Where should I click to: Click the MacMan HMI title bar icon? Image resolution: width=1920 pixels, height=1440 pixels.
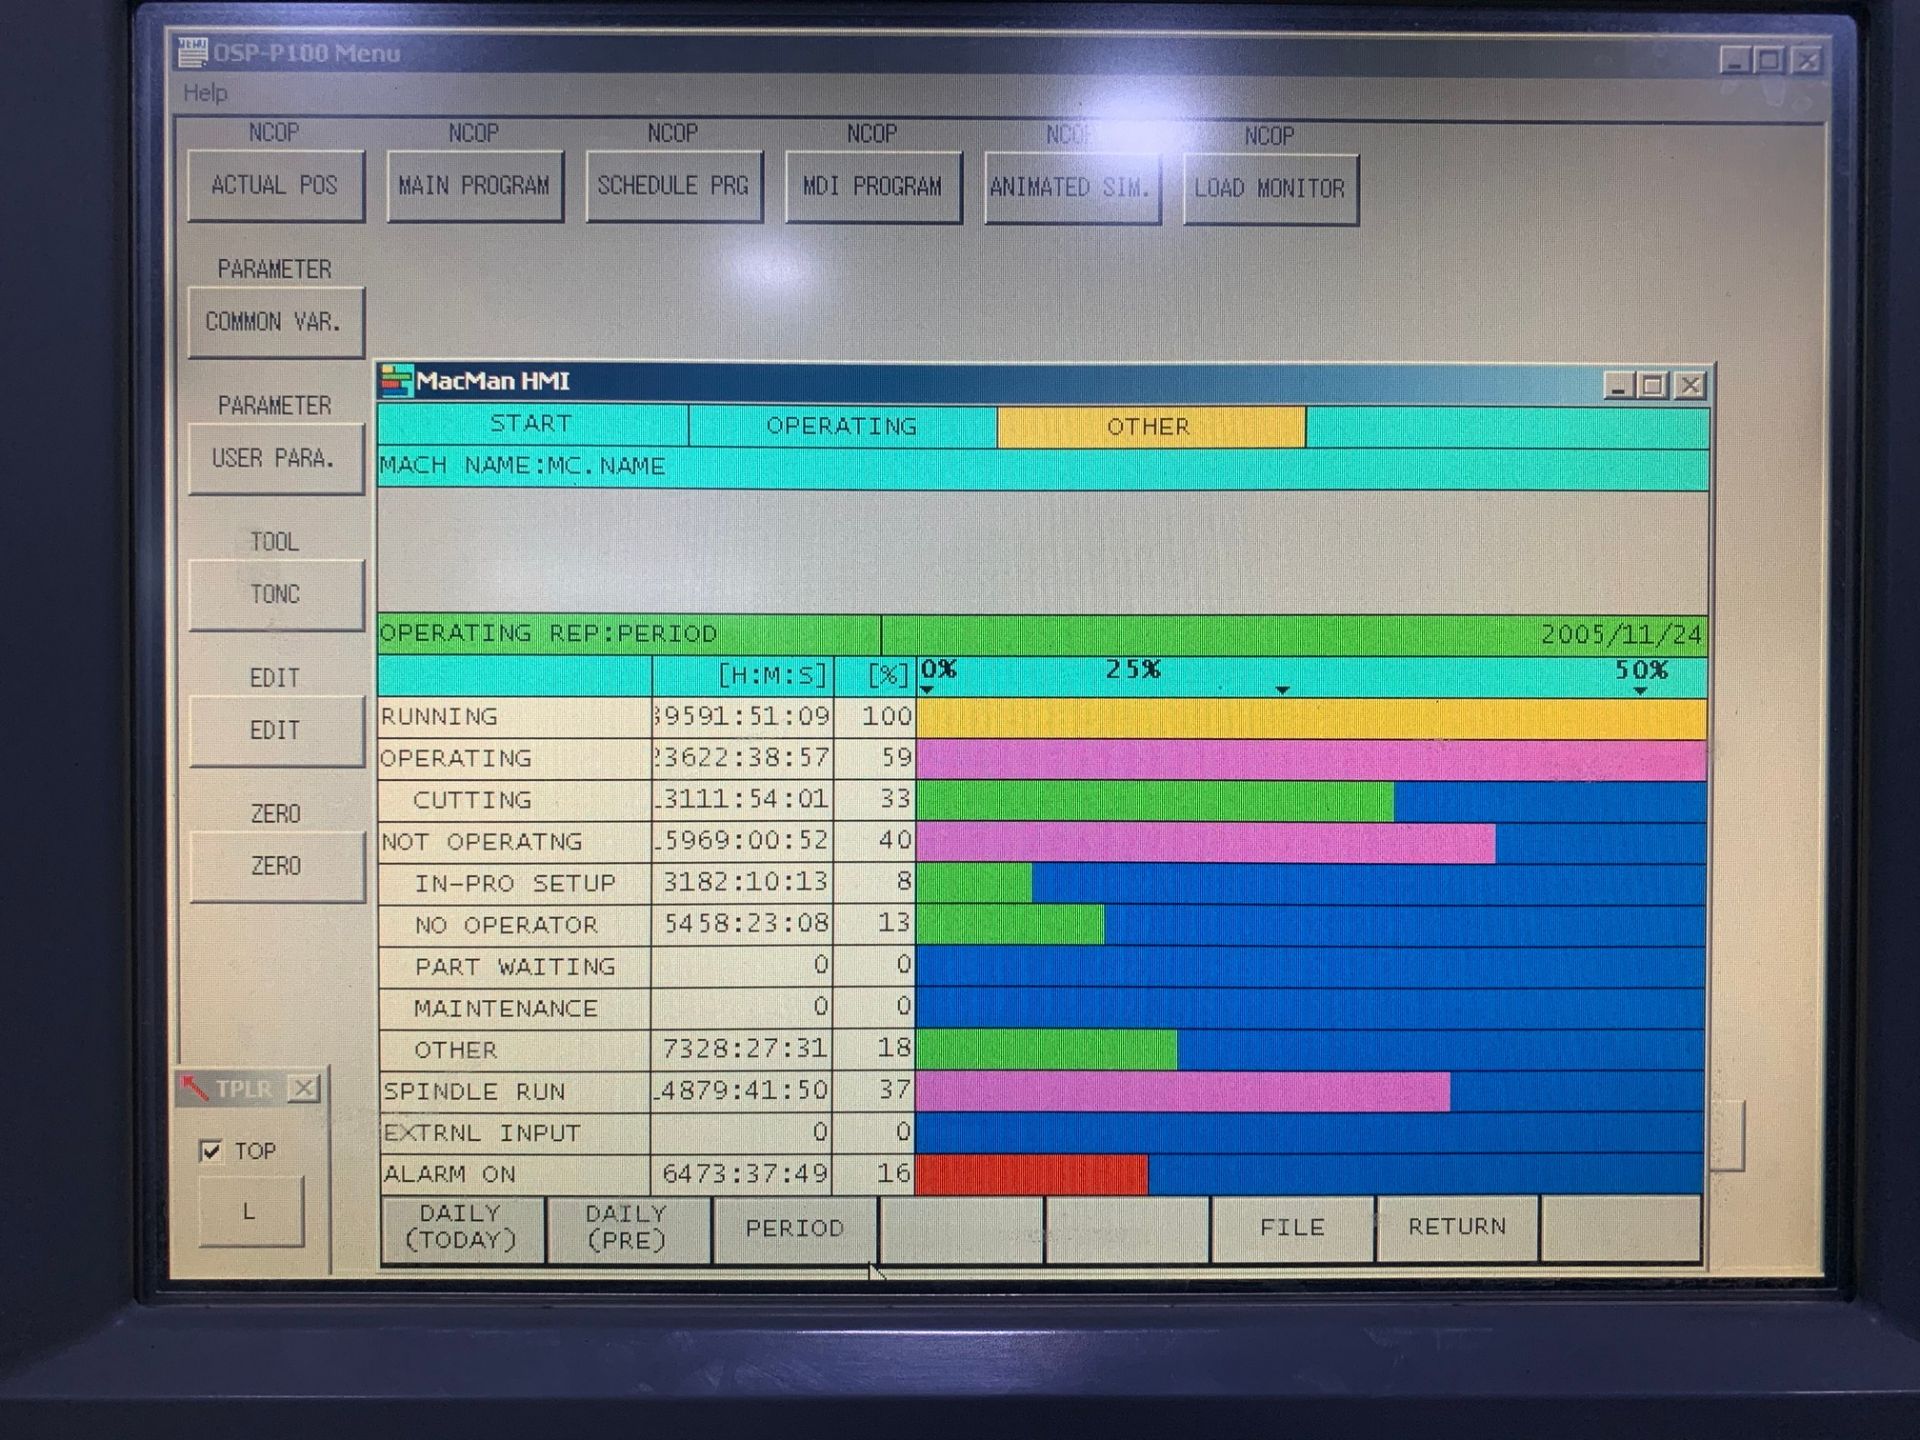point(397,381)
